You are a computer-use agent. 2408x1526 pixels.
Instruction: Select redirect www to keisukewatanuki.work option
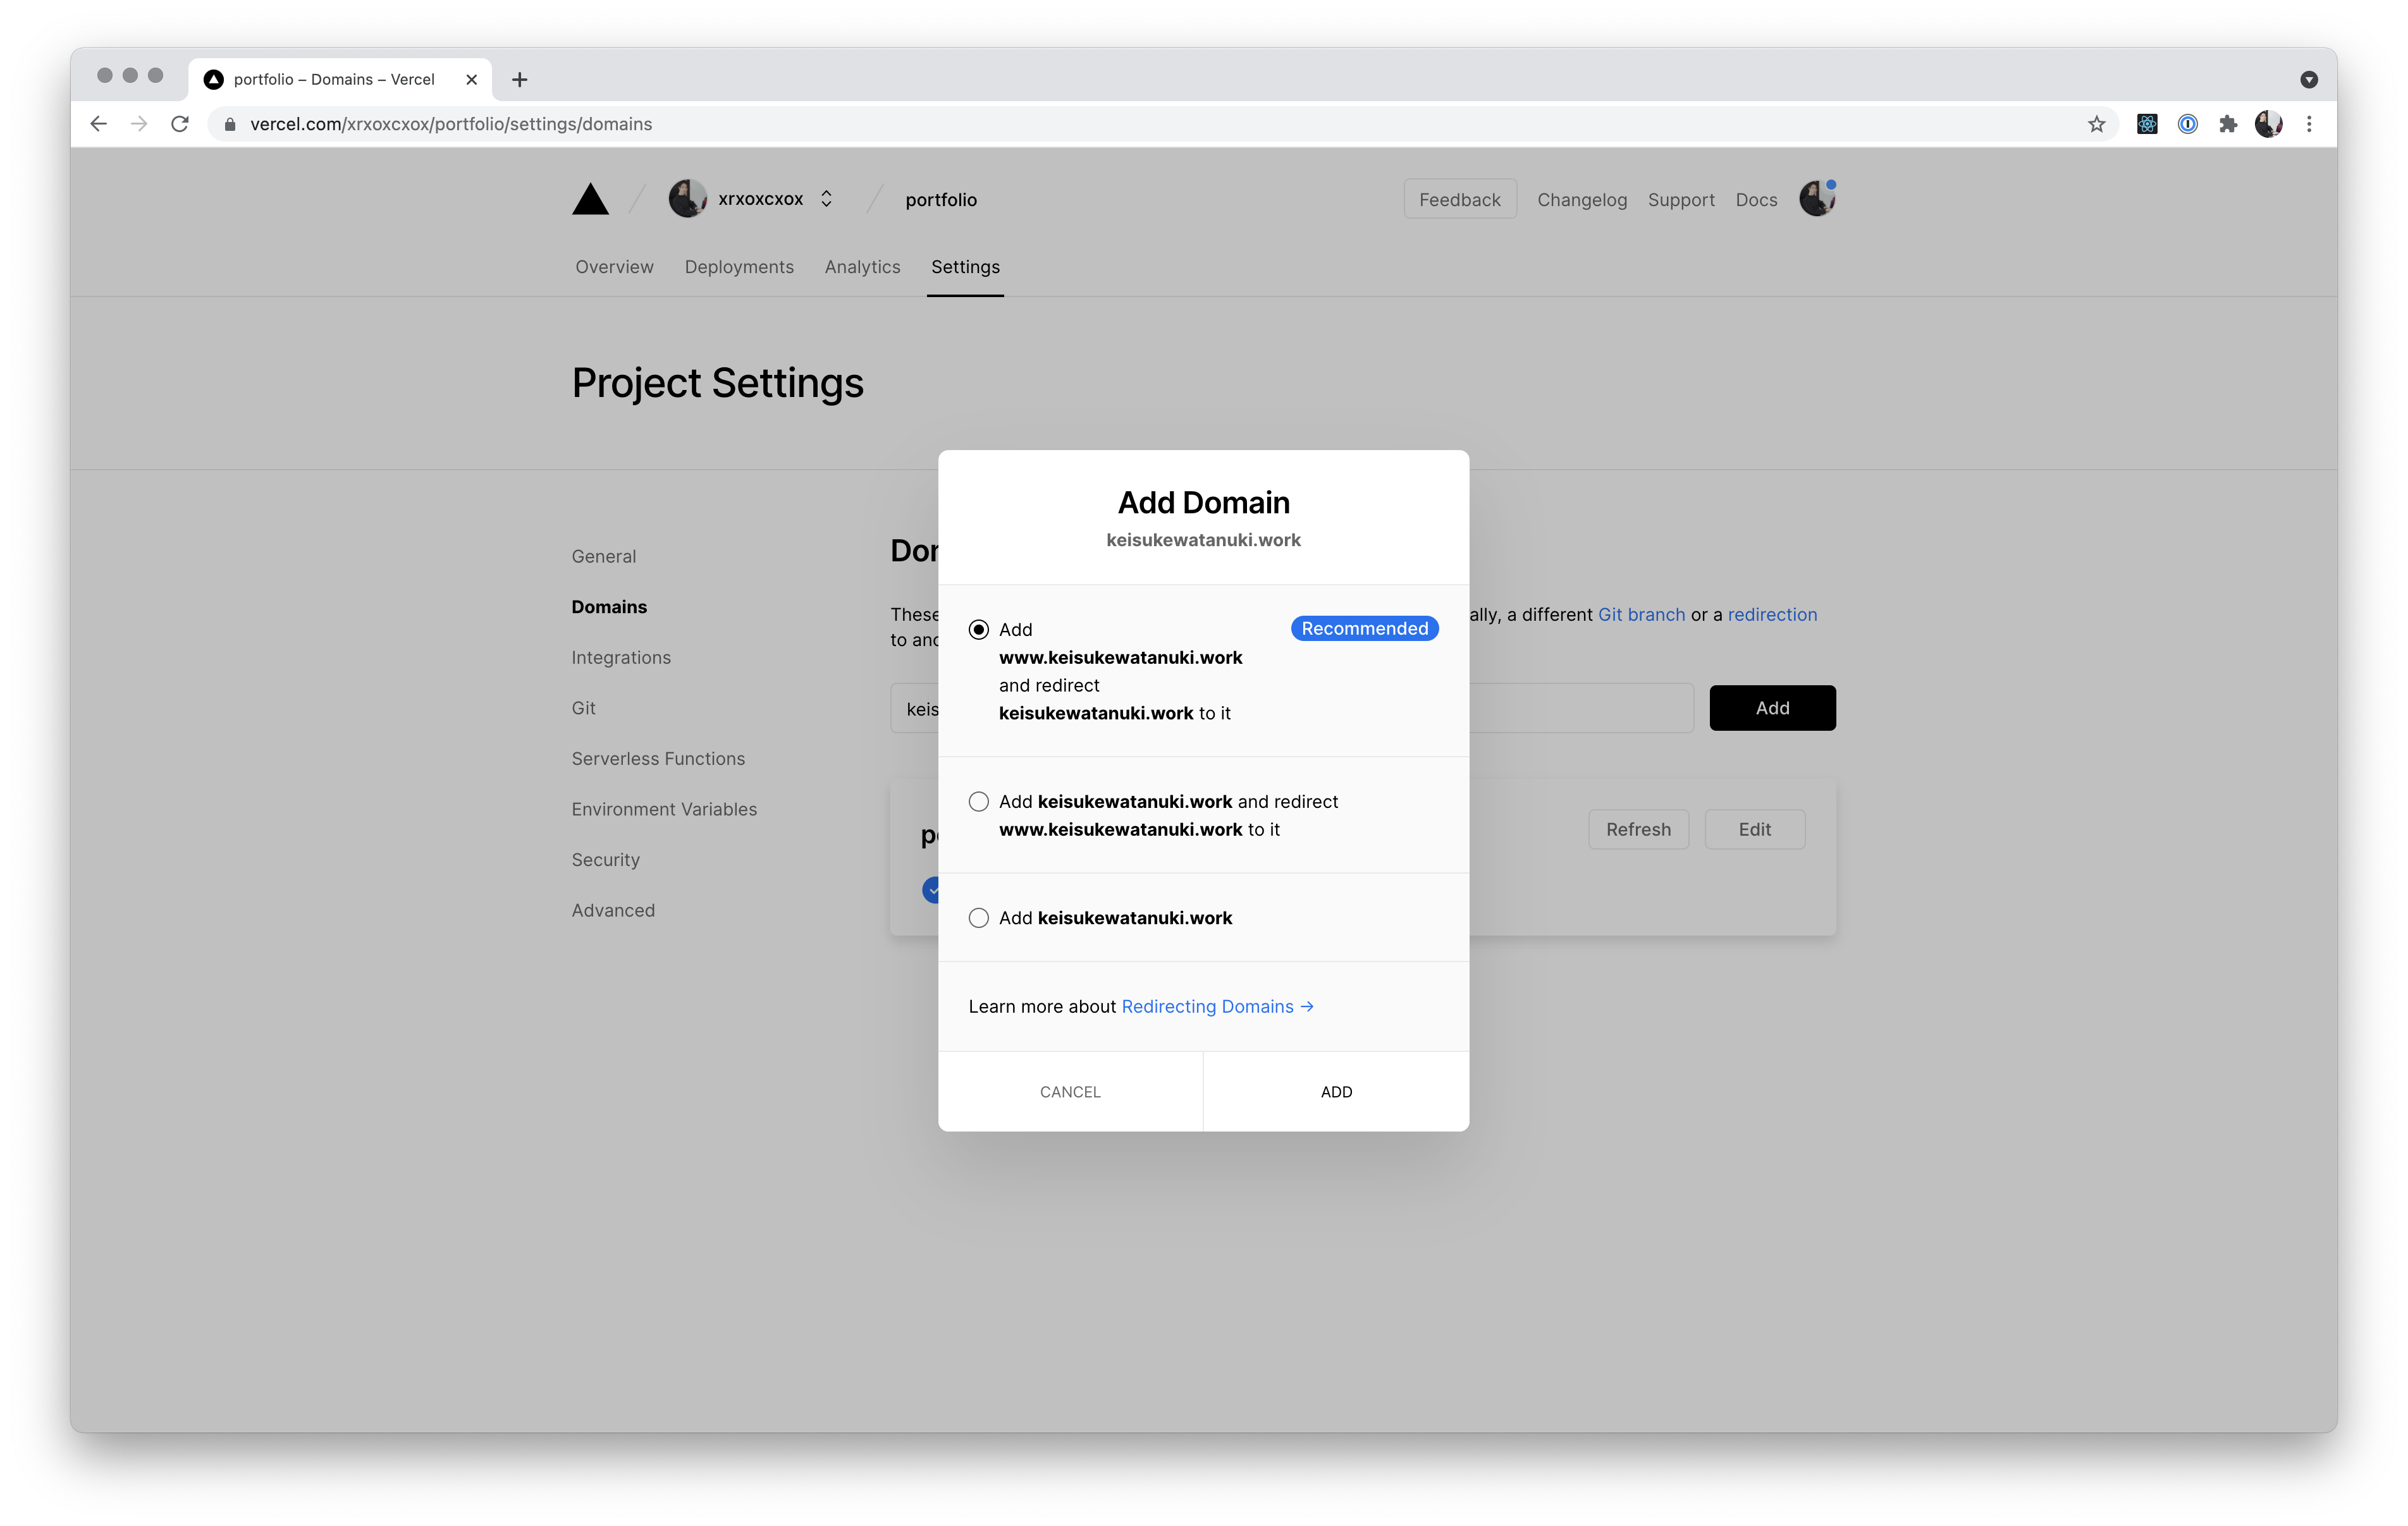[978, 802]
